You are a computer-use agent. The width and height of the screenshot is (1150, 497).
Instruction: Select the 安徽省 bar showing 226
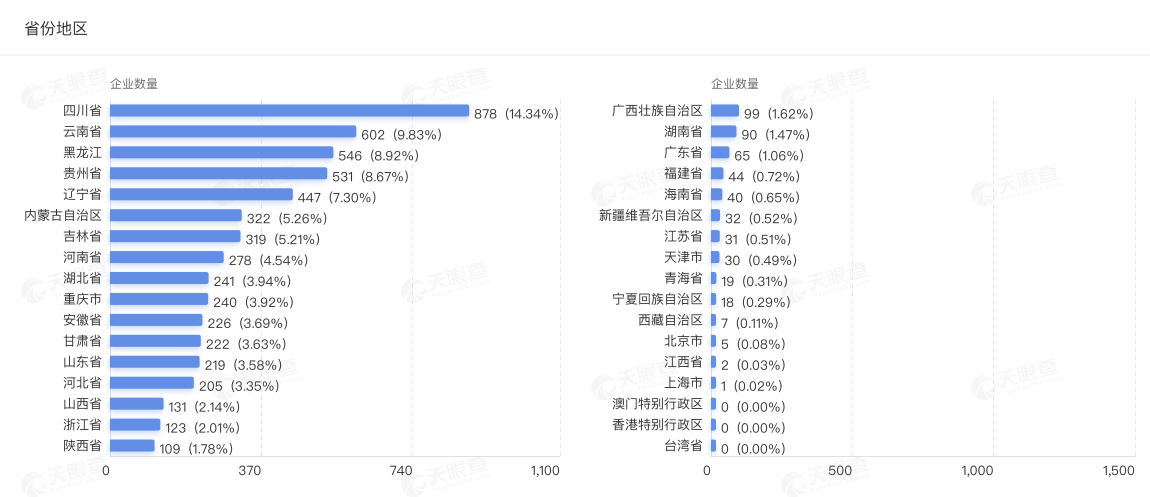(156, 321)
